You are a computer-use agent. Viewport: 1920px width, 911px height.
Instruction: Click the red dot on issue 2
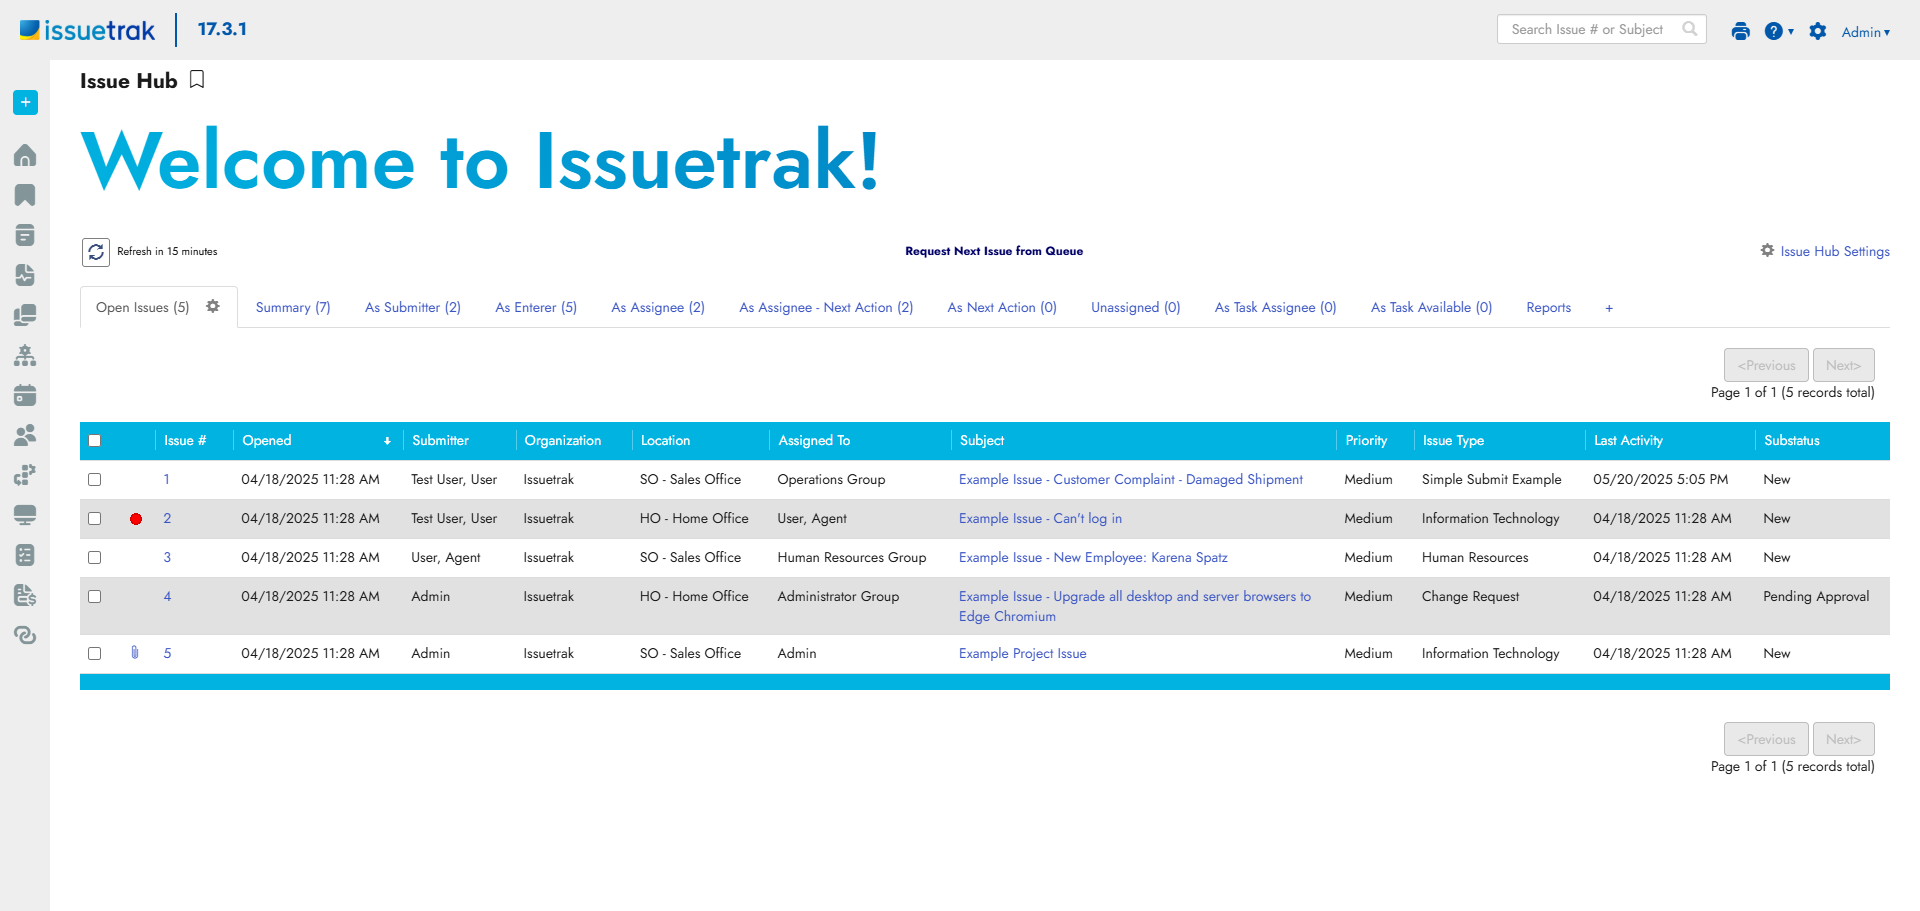136,519
